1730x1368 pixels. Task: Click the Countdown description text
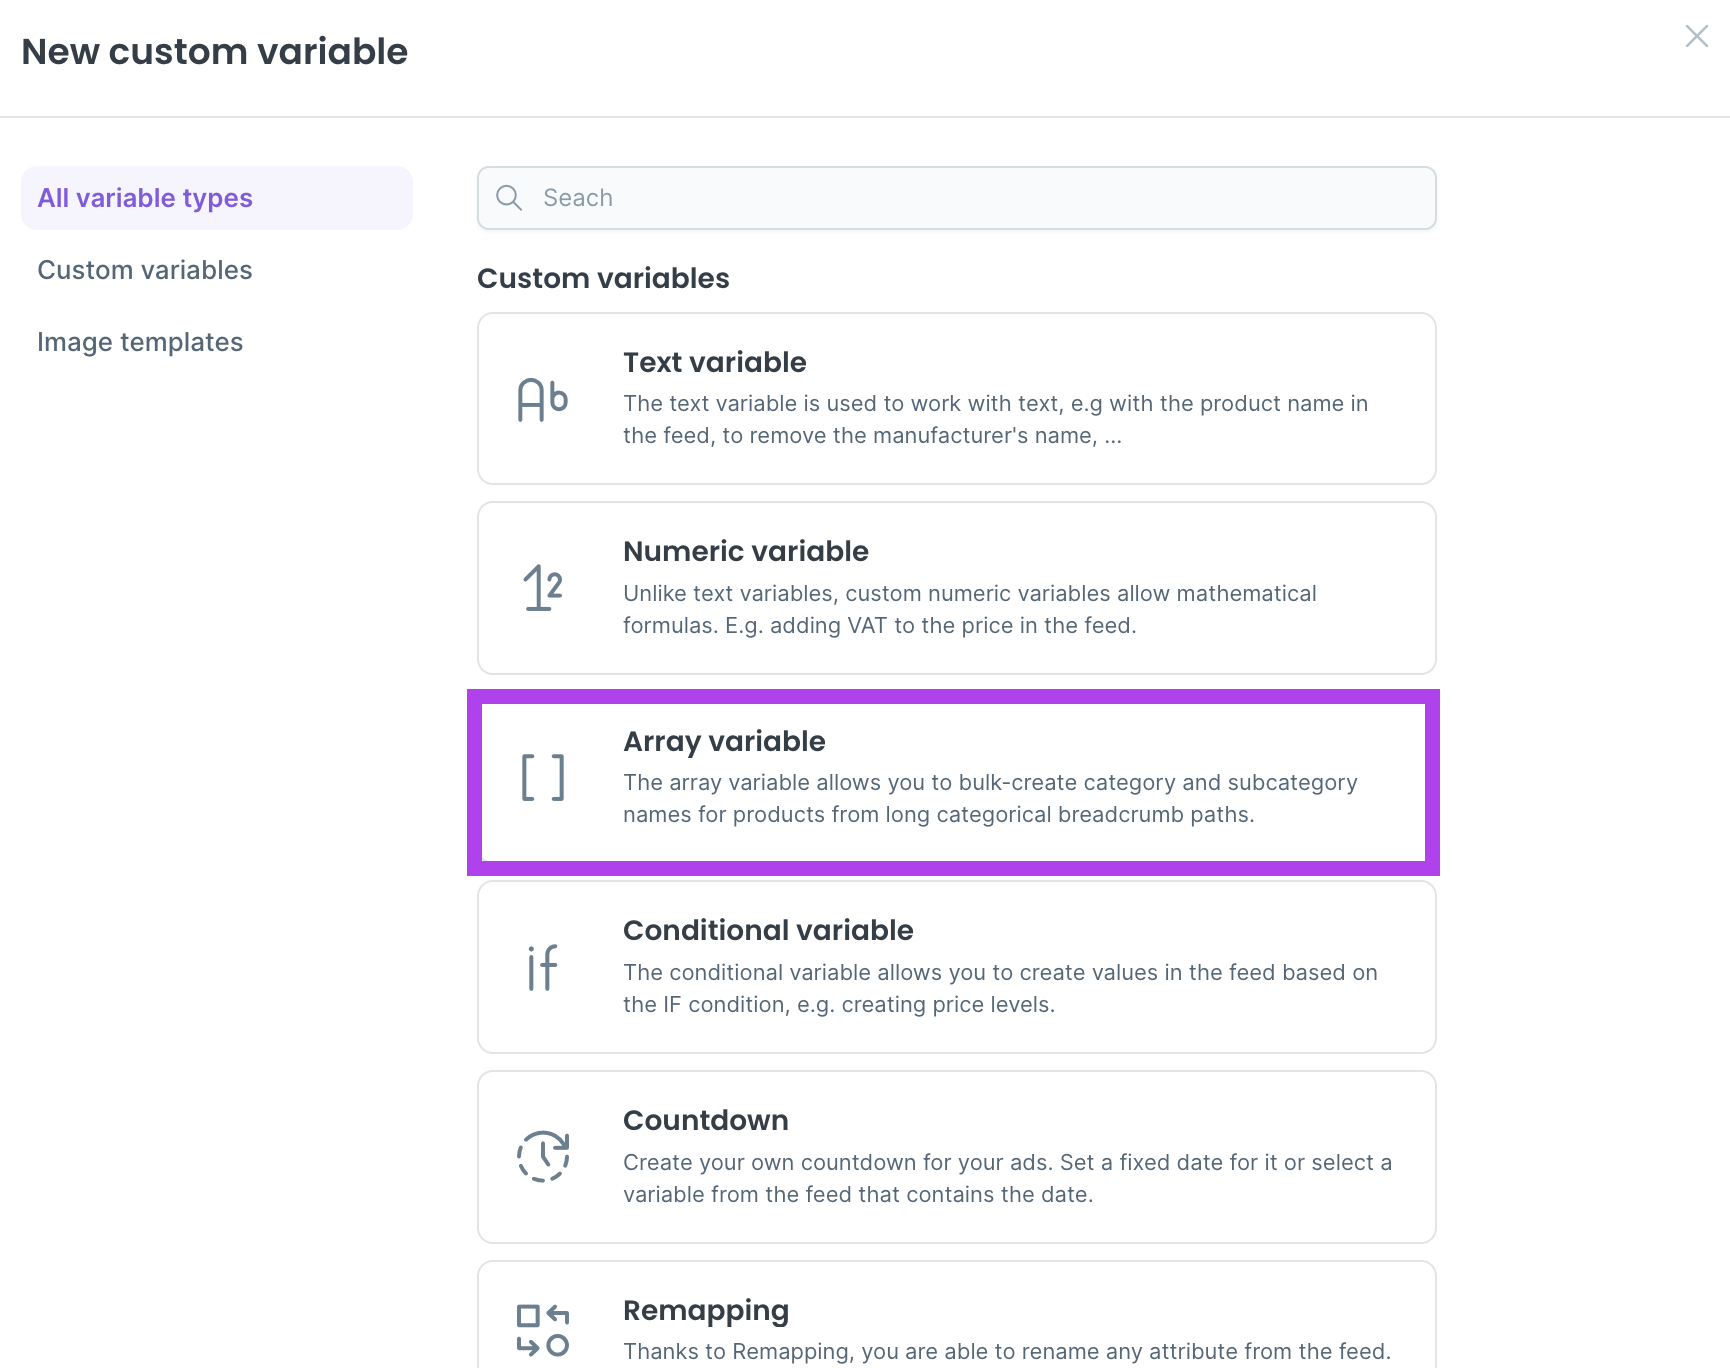point(1007,1178)
